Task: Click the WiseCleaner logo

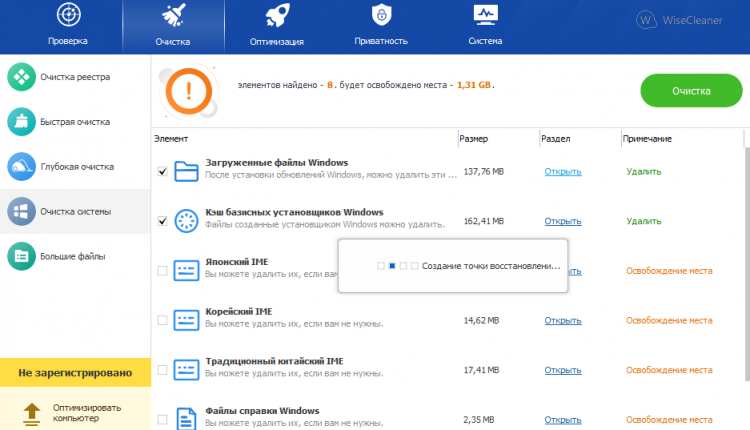Action: coord(679,20)
